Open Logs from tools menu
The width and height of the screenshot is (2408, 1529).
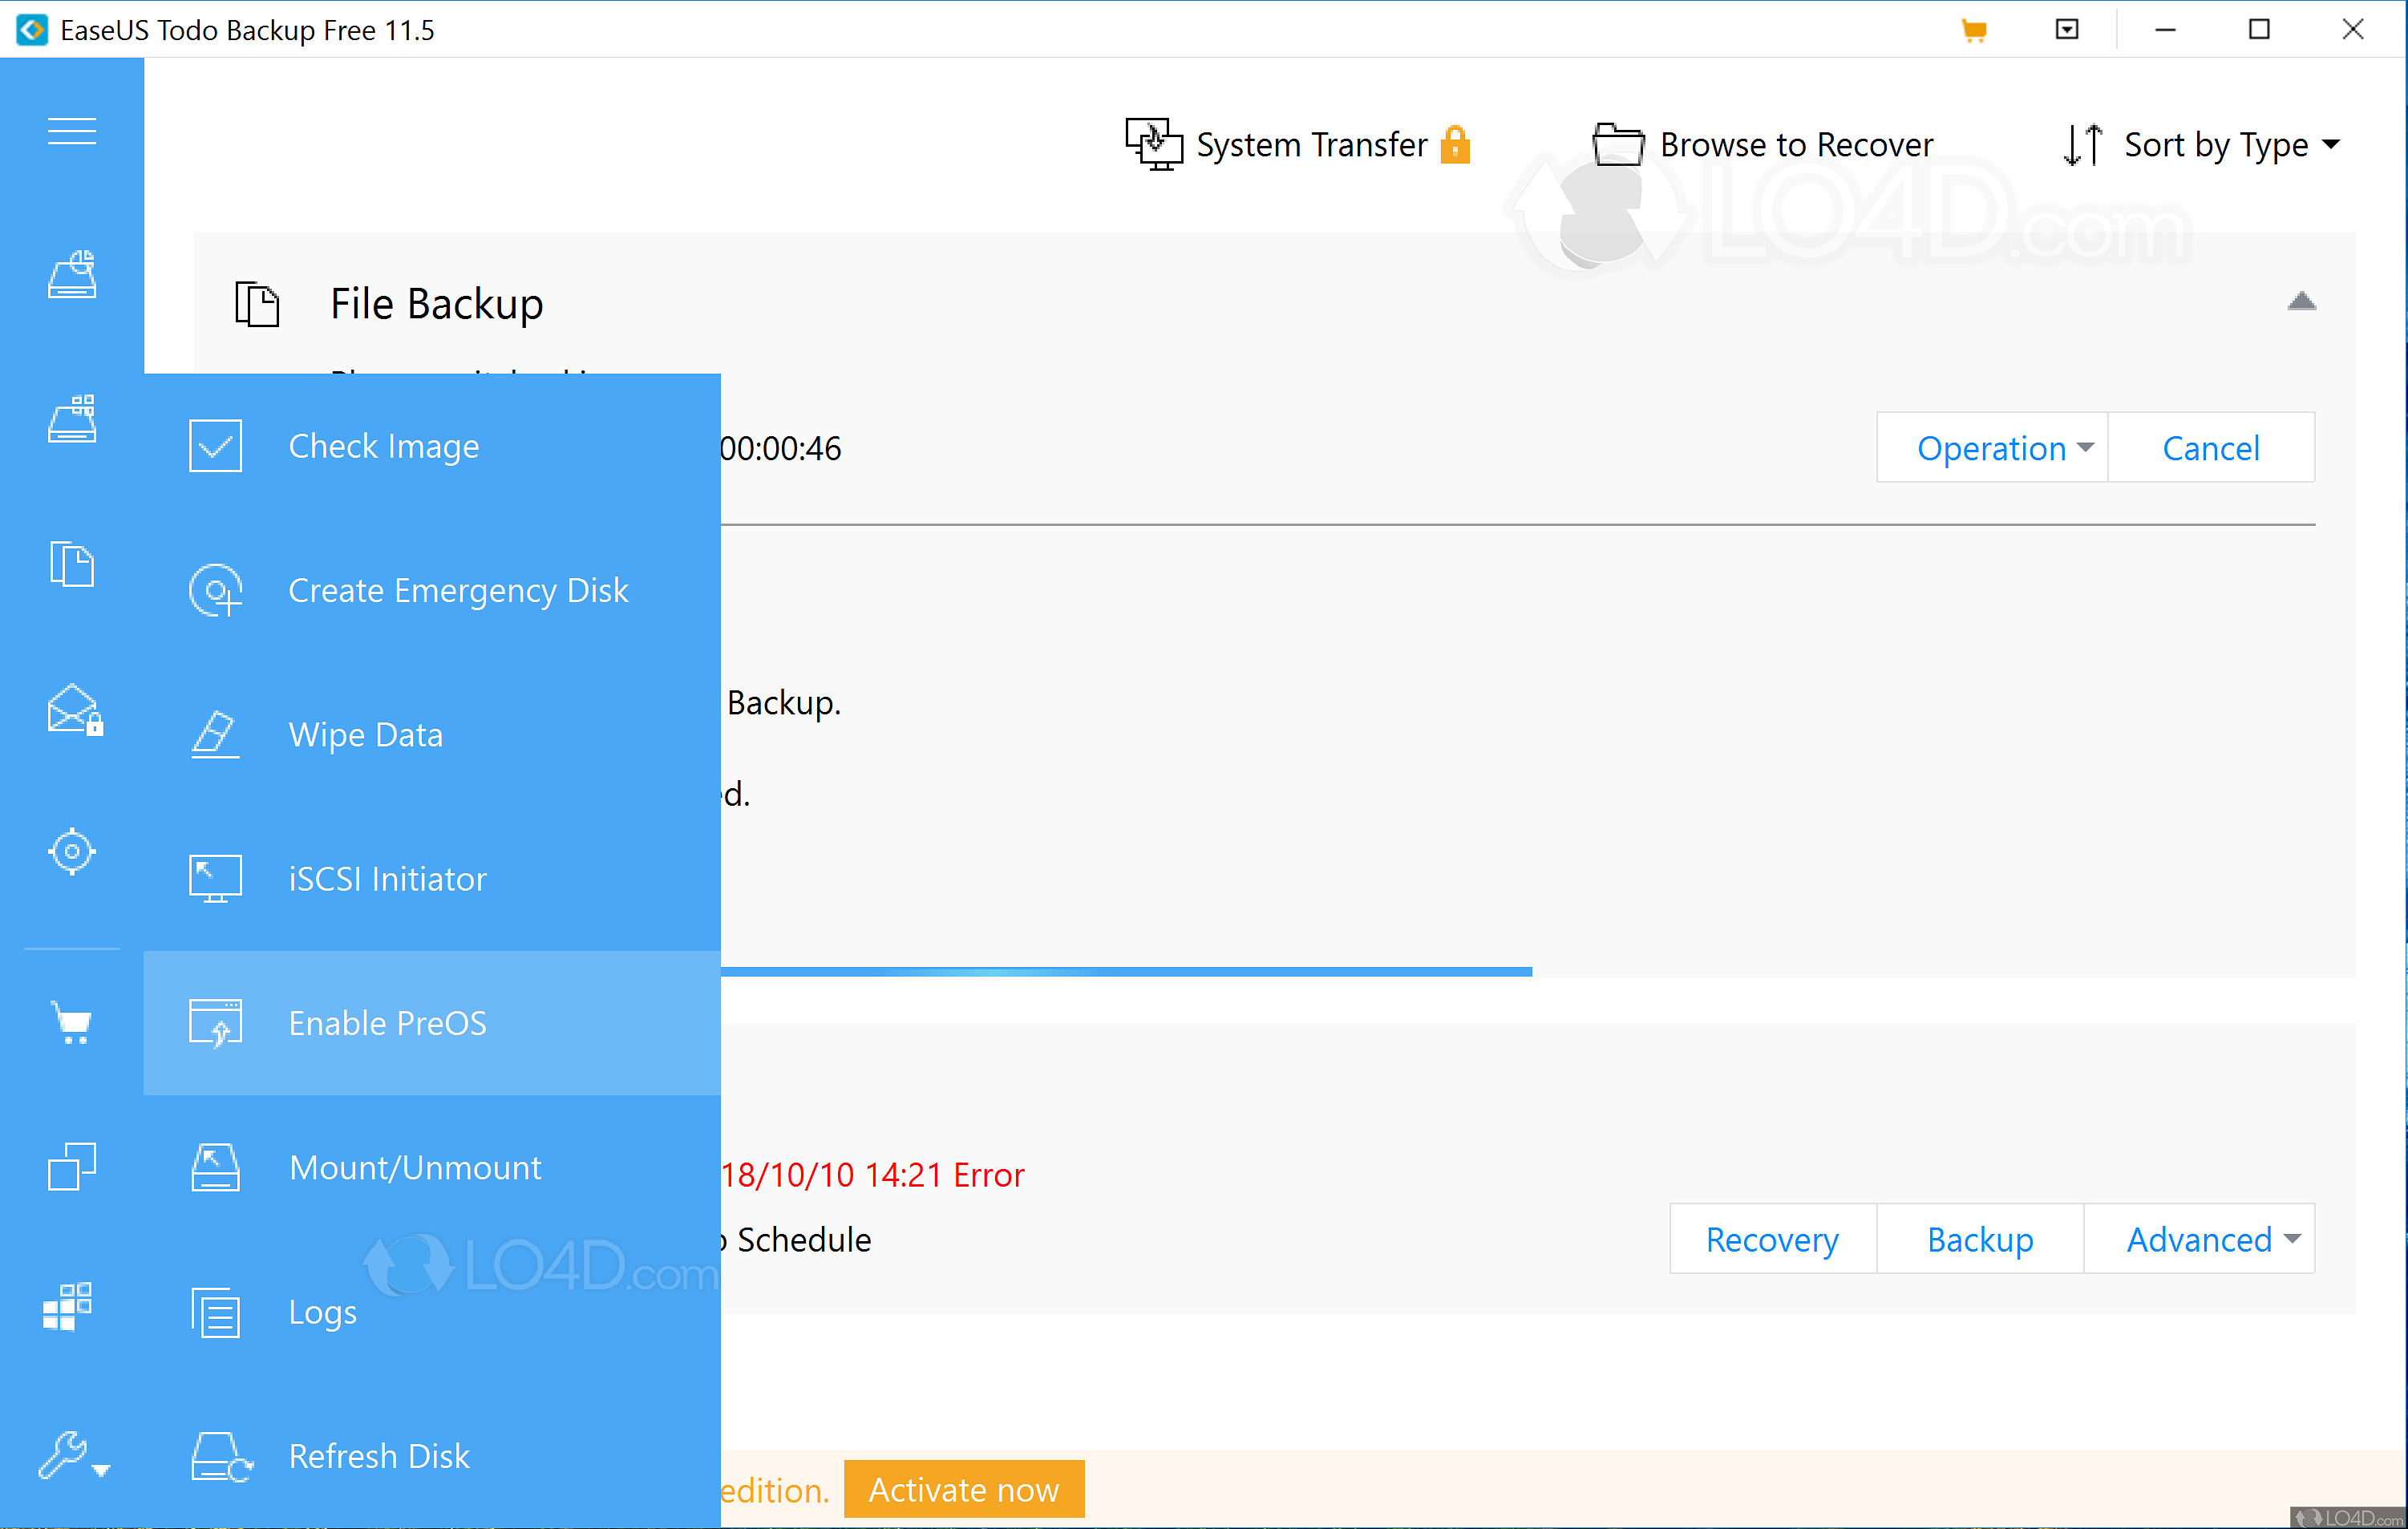pyautogui.click(x=432, y=1312)
